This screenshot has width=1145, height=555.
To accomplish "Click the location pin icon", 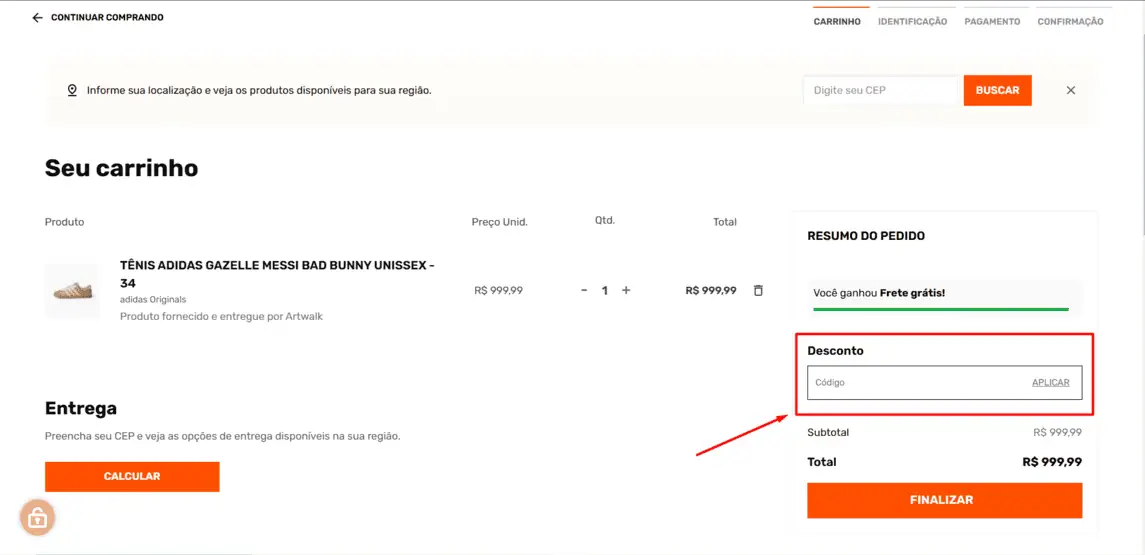I will (72, 91).
